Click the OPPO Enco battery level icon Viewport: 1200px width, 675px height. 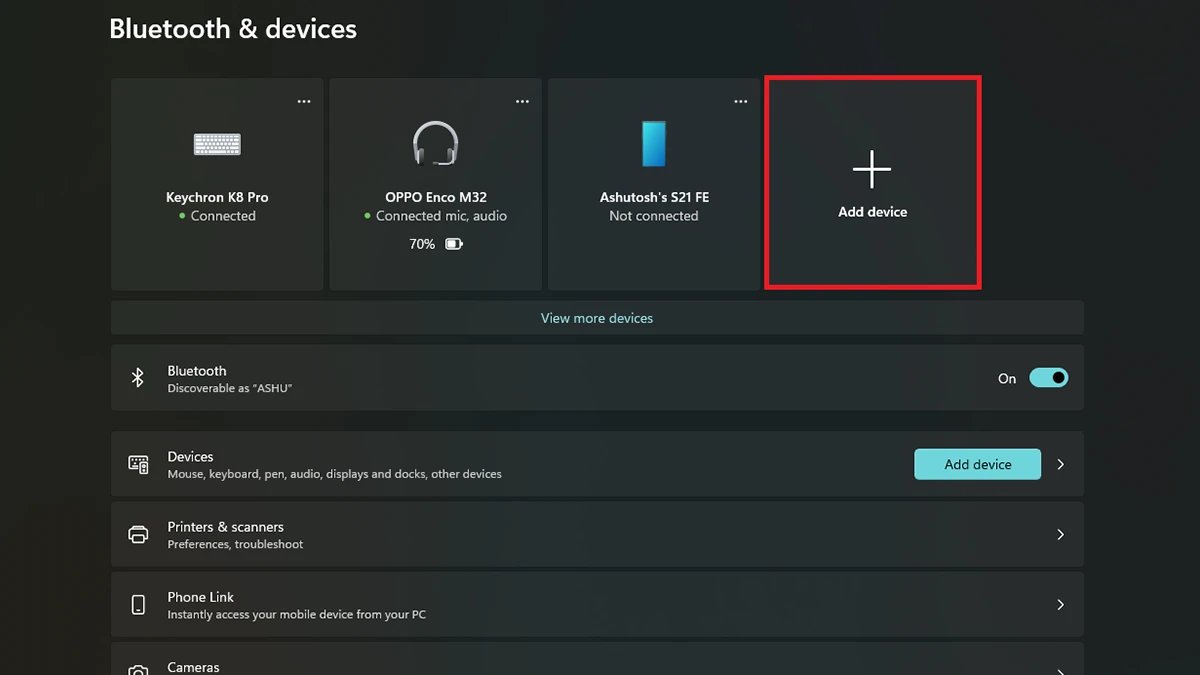click(x=454, y=244)
